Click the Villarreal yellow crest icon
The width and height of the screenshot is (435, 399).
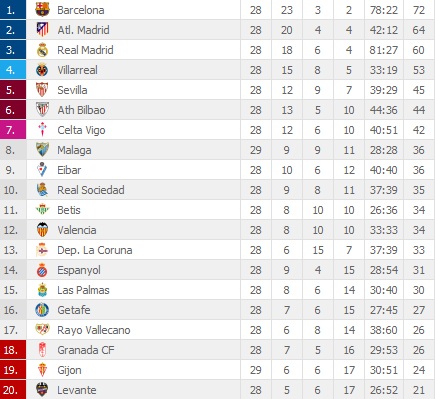42,70
